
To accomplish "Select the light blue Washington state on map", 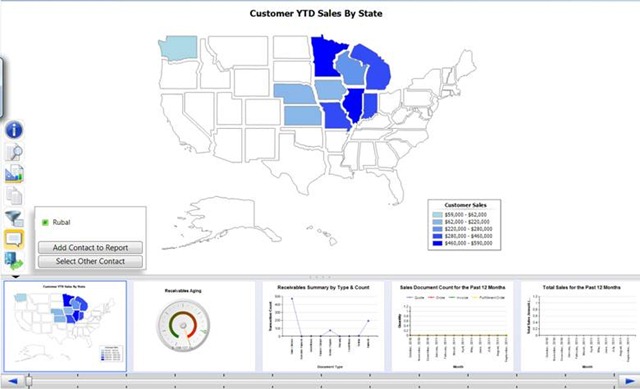I will coord(178,48).
